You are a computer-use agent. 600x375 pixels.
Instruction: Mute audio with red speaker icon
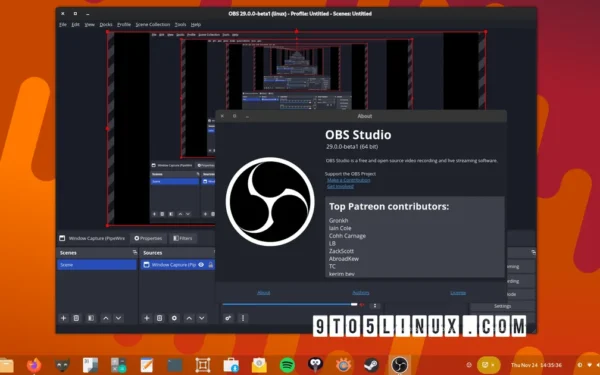(x=362, y=305)
